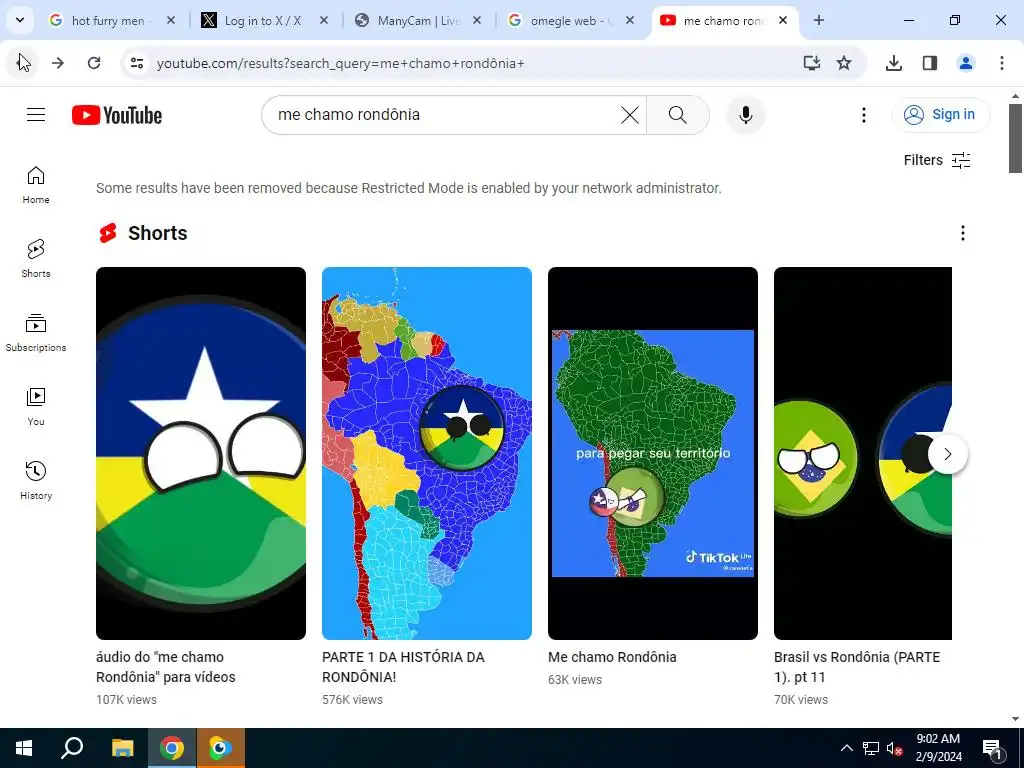1024x768 pixels.
Task: Open the YouTube hamburger guide menu
Action: [36, 115]
